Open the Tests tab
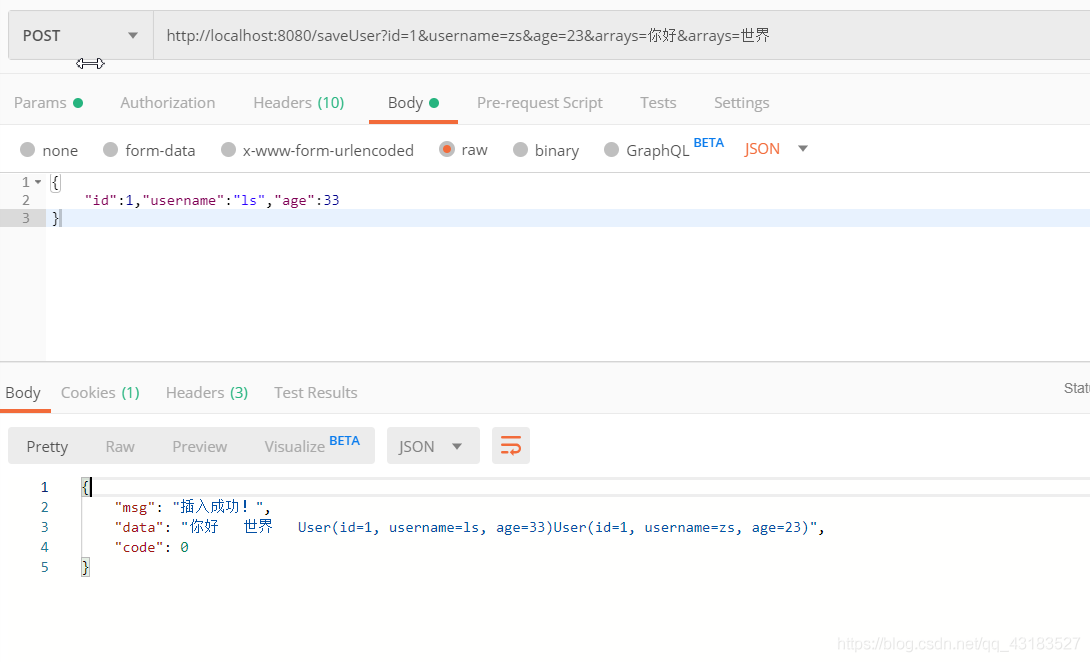 point(658,103)
